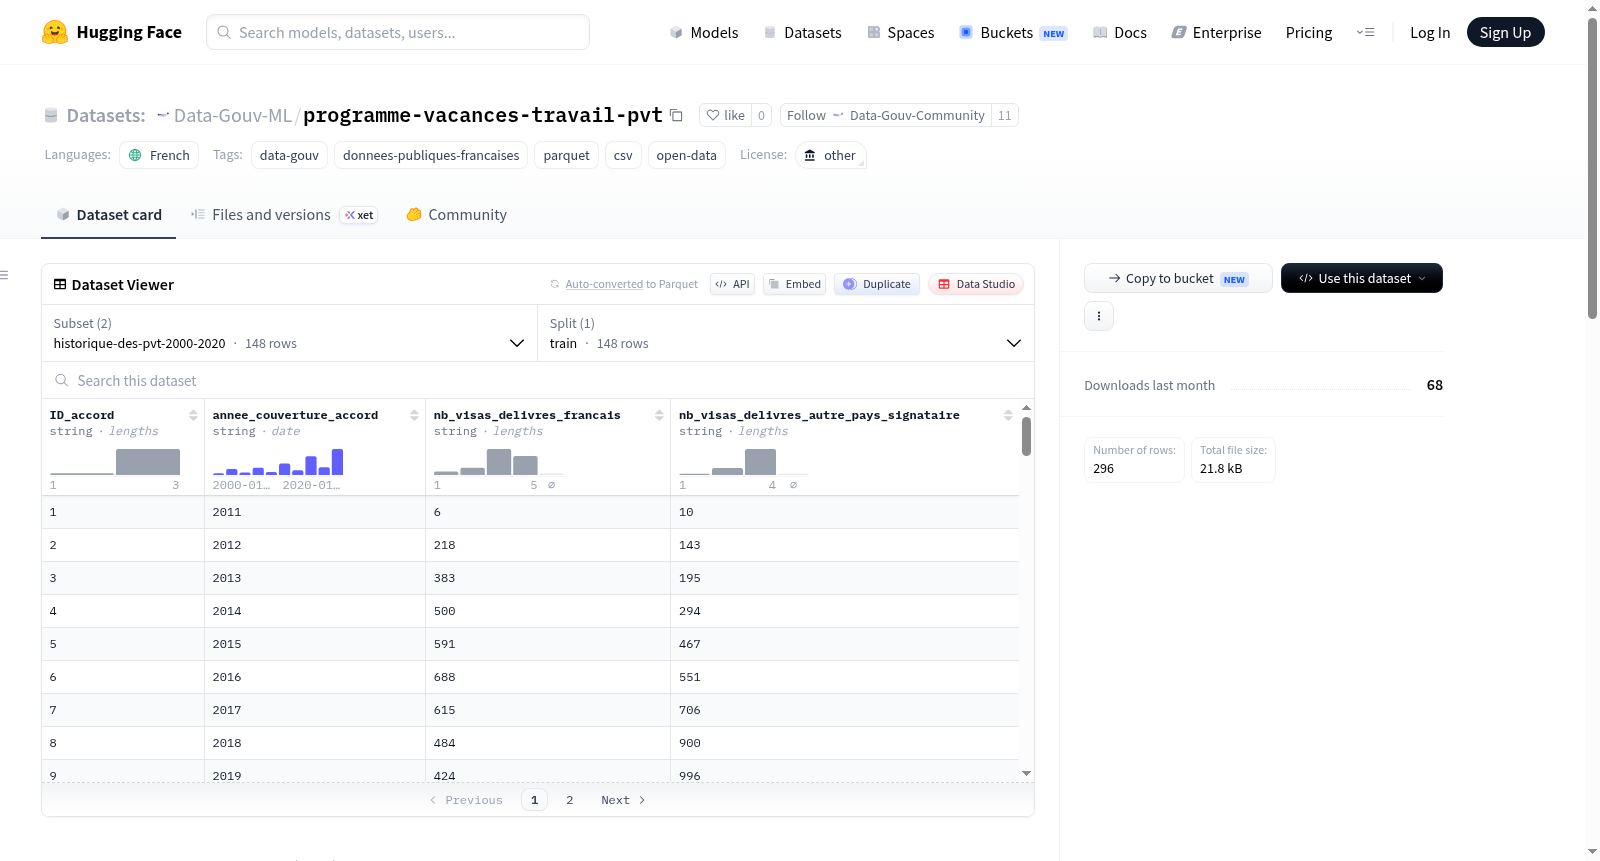Open Data Studio

pyautogui.click(x=976, y=284)
